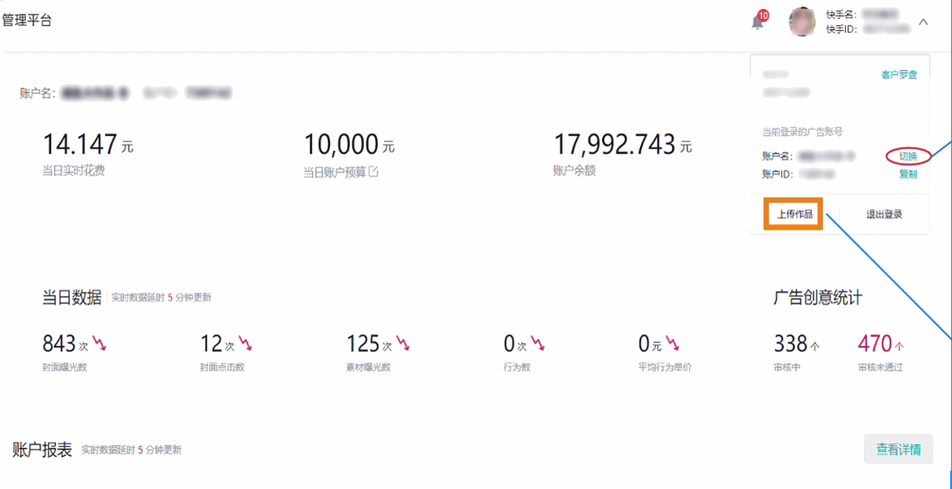Screen dimensions: 952x489
Task: Click the 14.147 当日实时花费 figure
Action: point(80,145)
